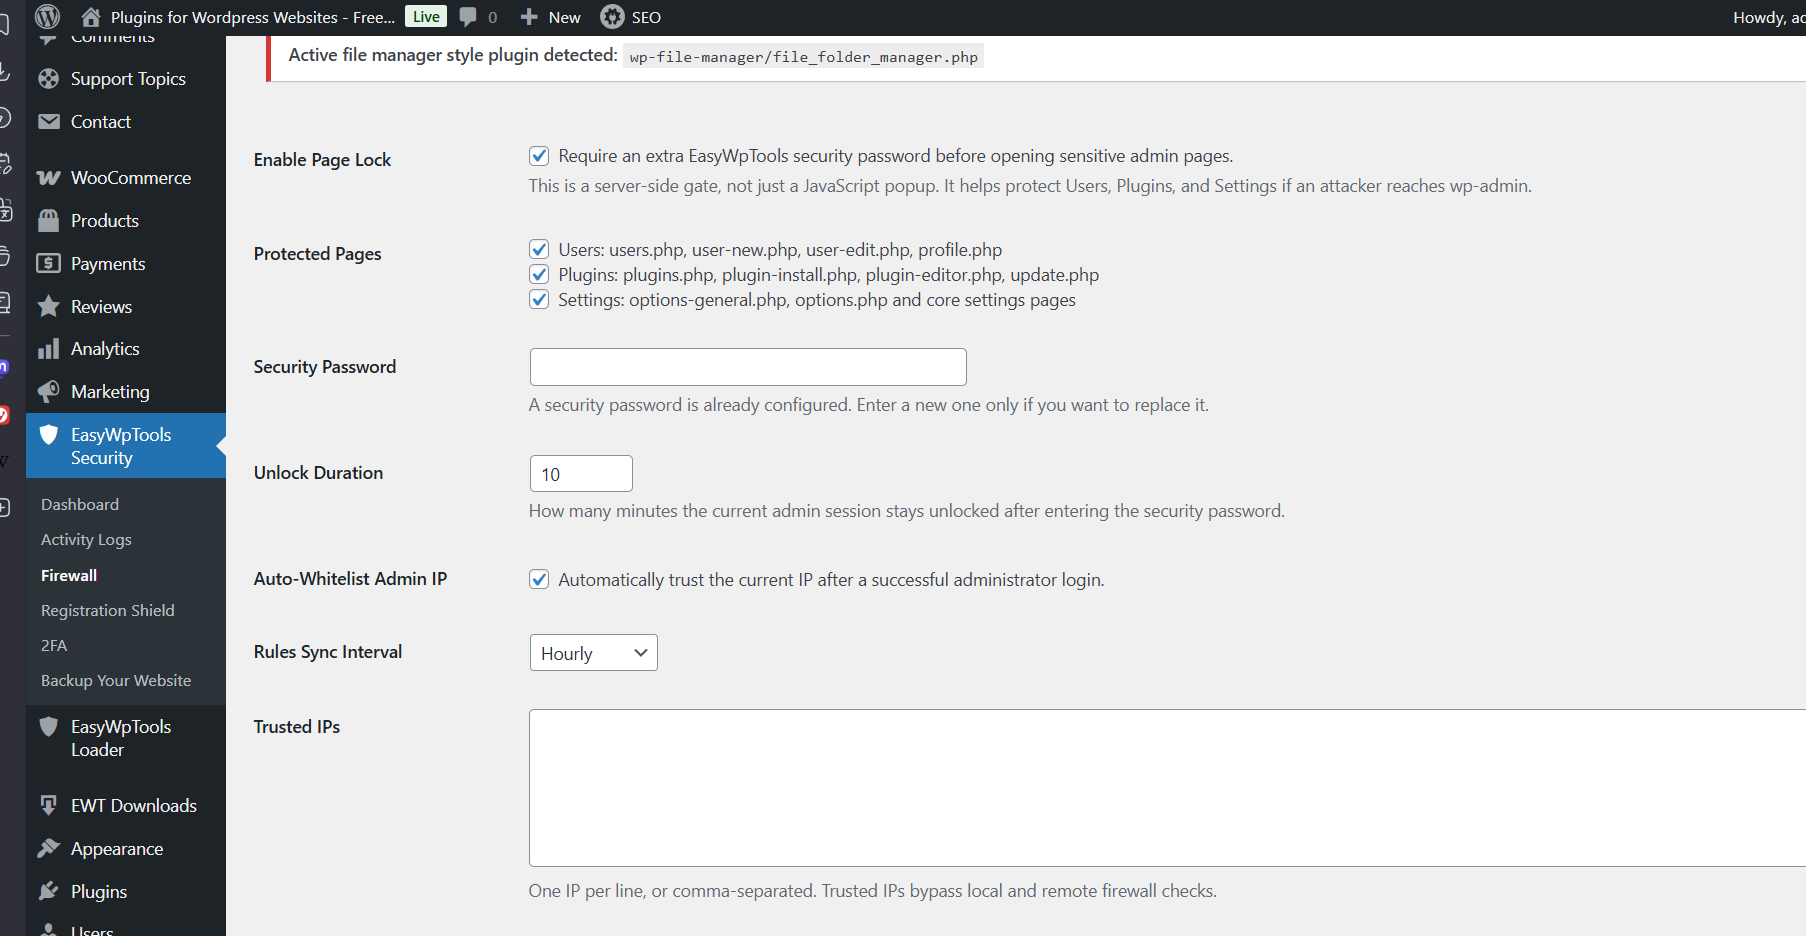Uncheck Settings pages protection checkbox
Viewport: 1806px width, 936px height.
(x=539, y=300)
